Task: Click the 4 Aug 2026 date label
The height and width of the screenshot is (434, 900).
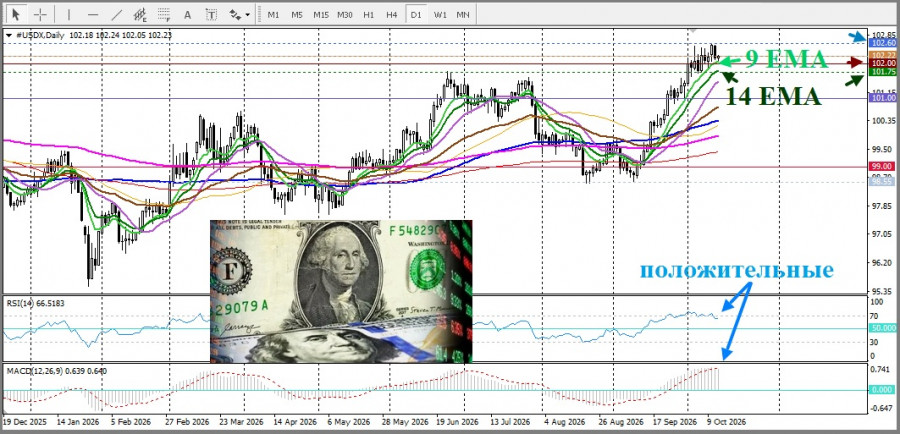Action: pyautogui.click(x=566, y=421)
